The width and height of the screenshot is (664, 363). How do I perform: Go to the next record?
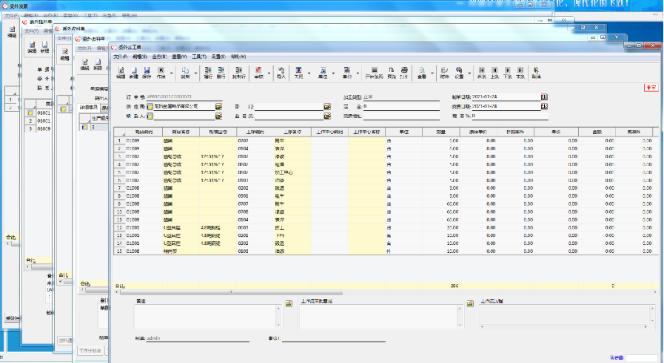click(507, 72)
